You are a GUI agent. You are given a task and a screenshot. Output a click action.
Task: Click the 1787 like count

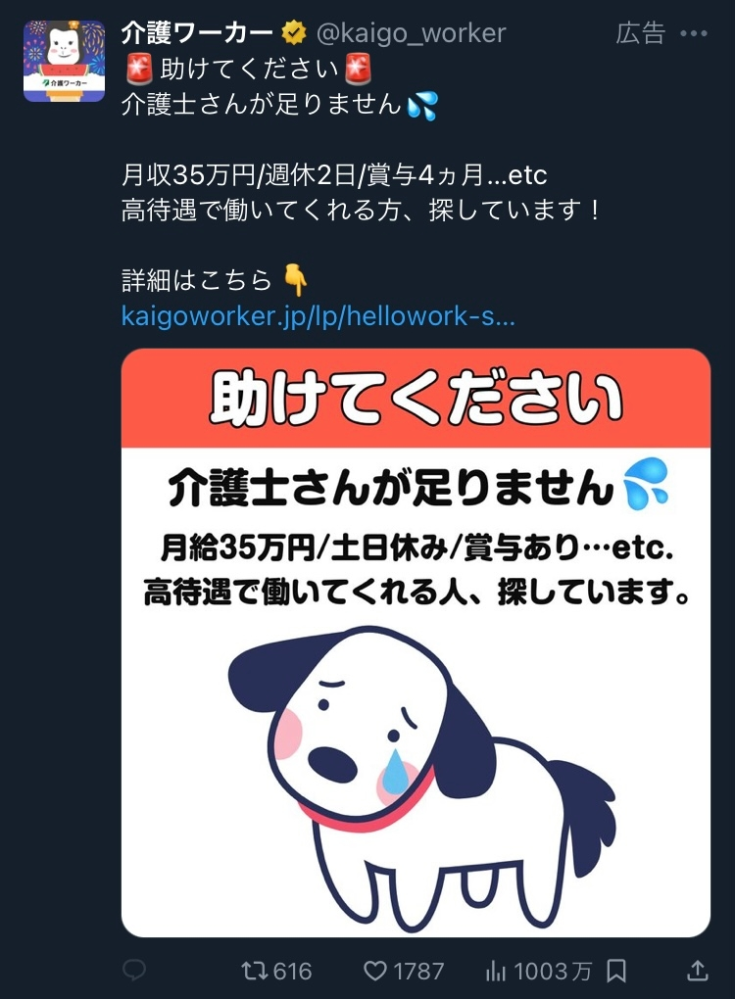pyautogui.click(x=418, y=971)
